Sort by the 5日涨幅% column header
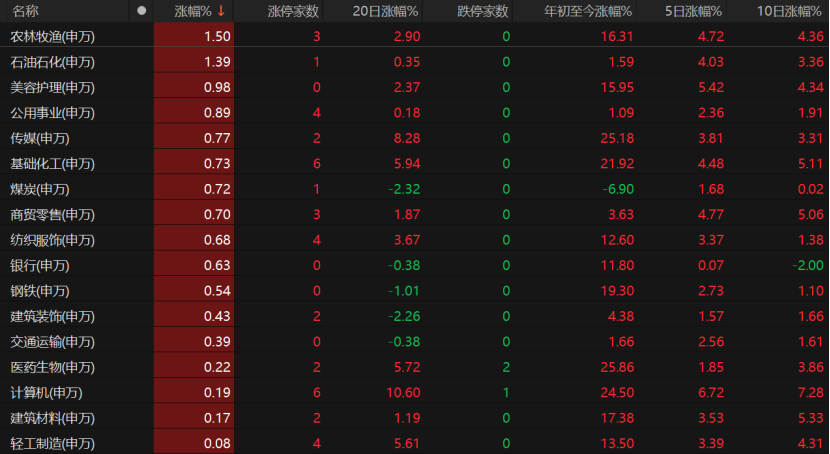 [x=693, y=11]
